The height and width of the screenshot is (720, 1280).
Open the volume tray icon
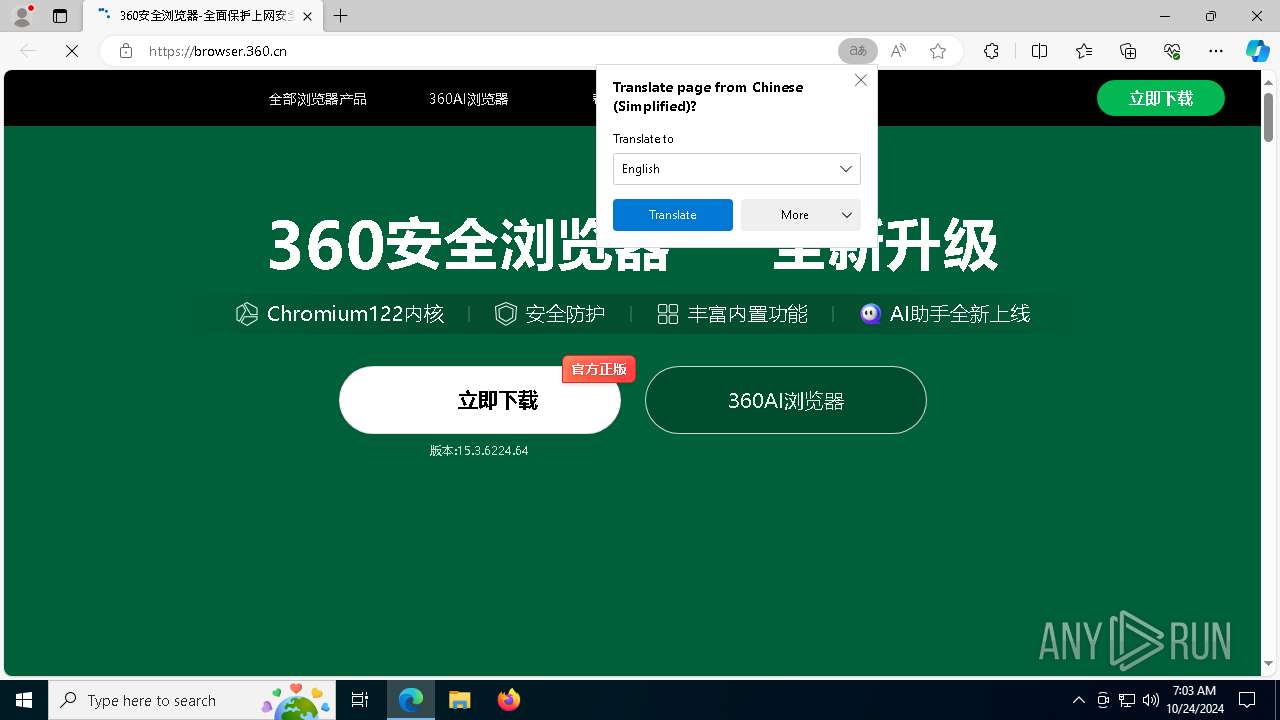point(1151,700)
